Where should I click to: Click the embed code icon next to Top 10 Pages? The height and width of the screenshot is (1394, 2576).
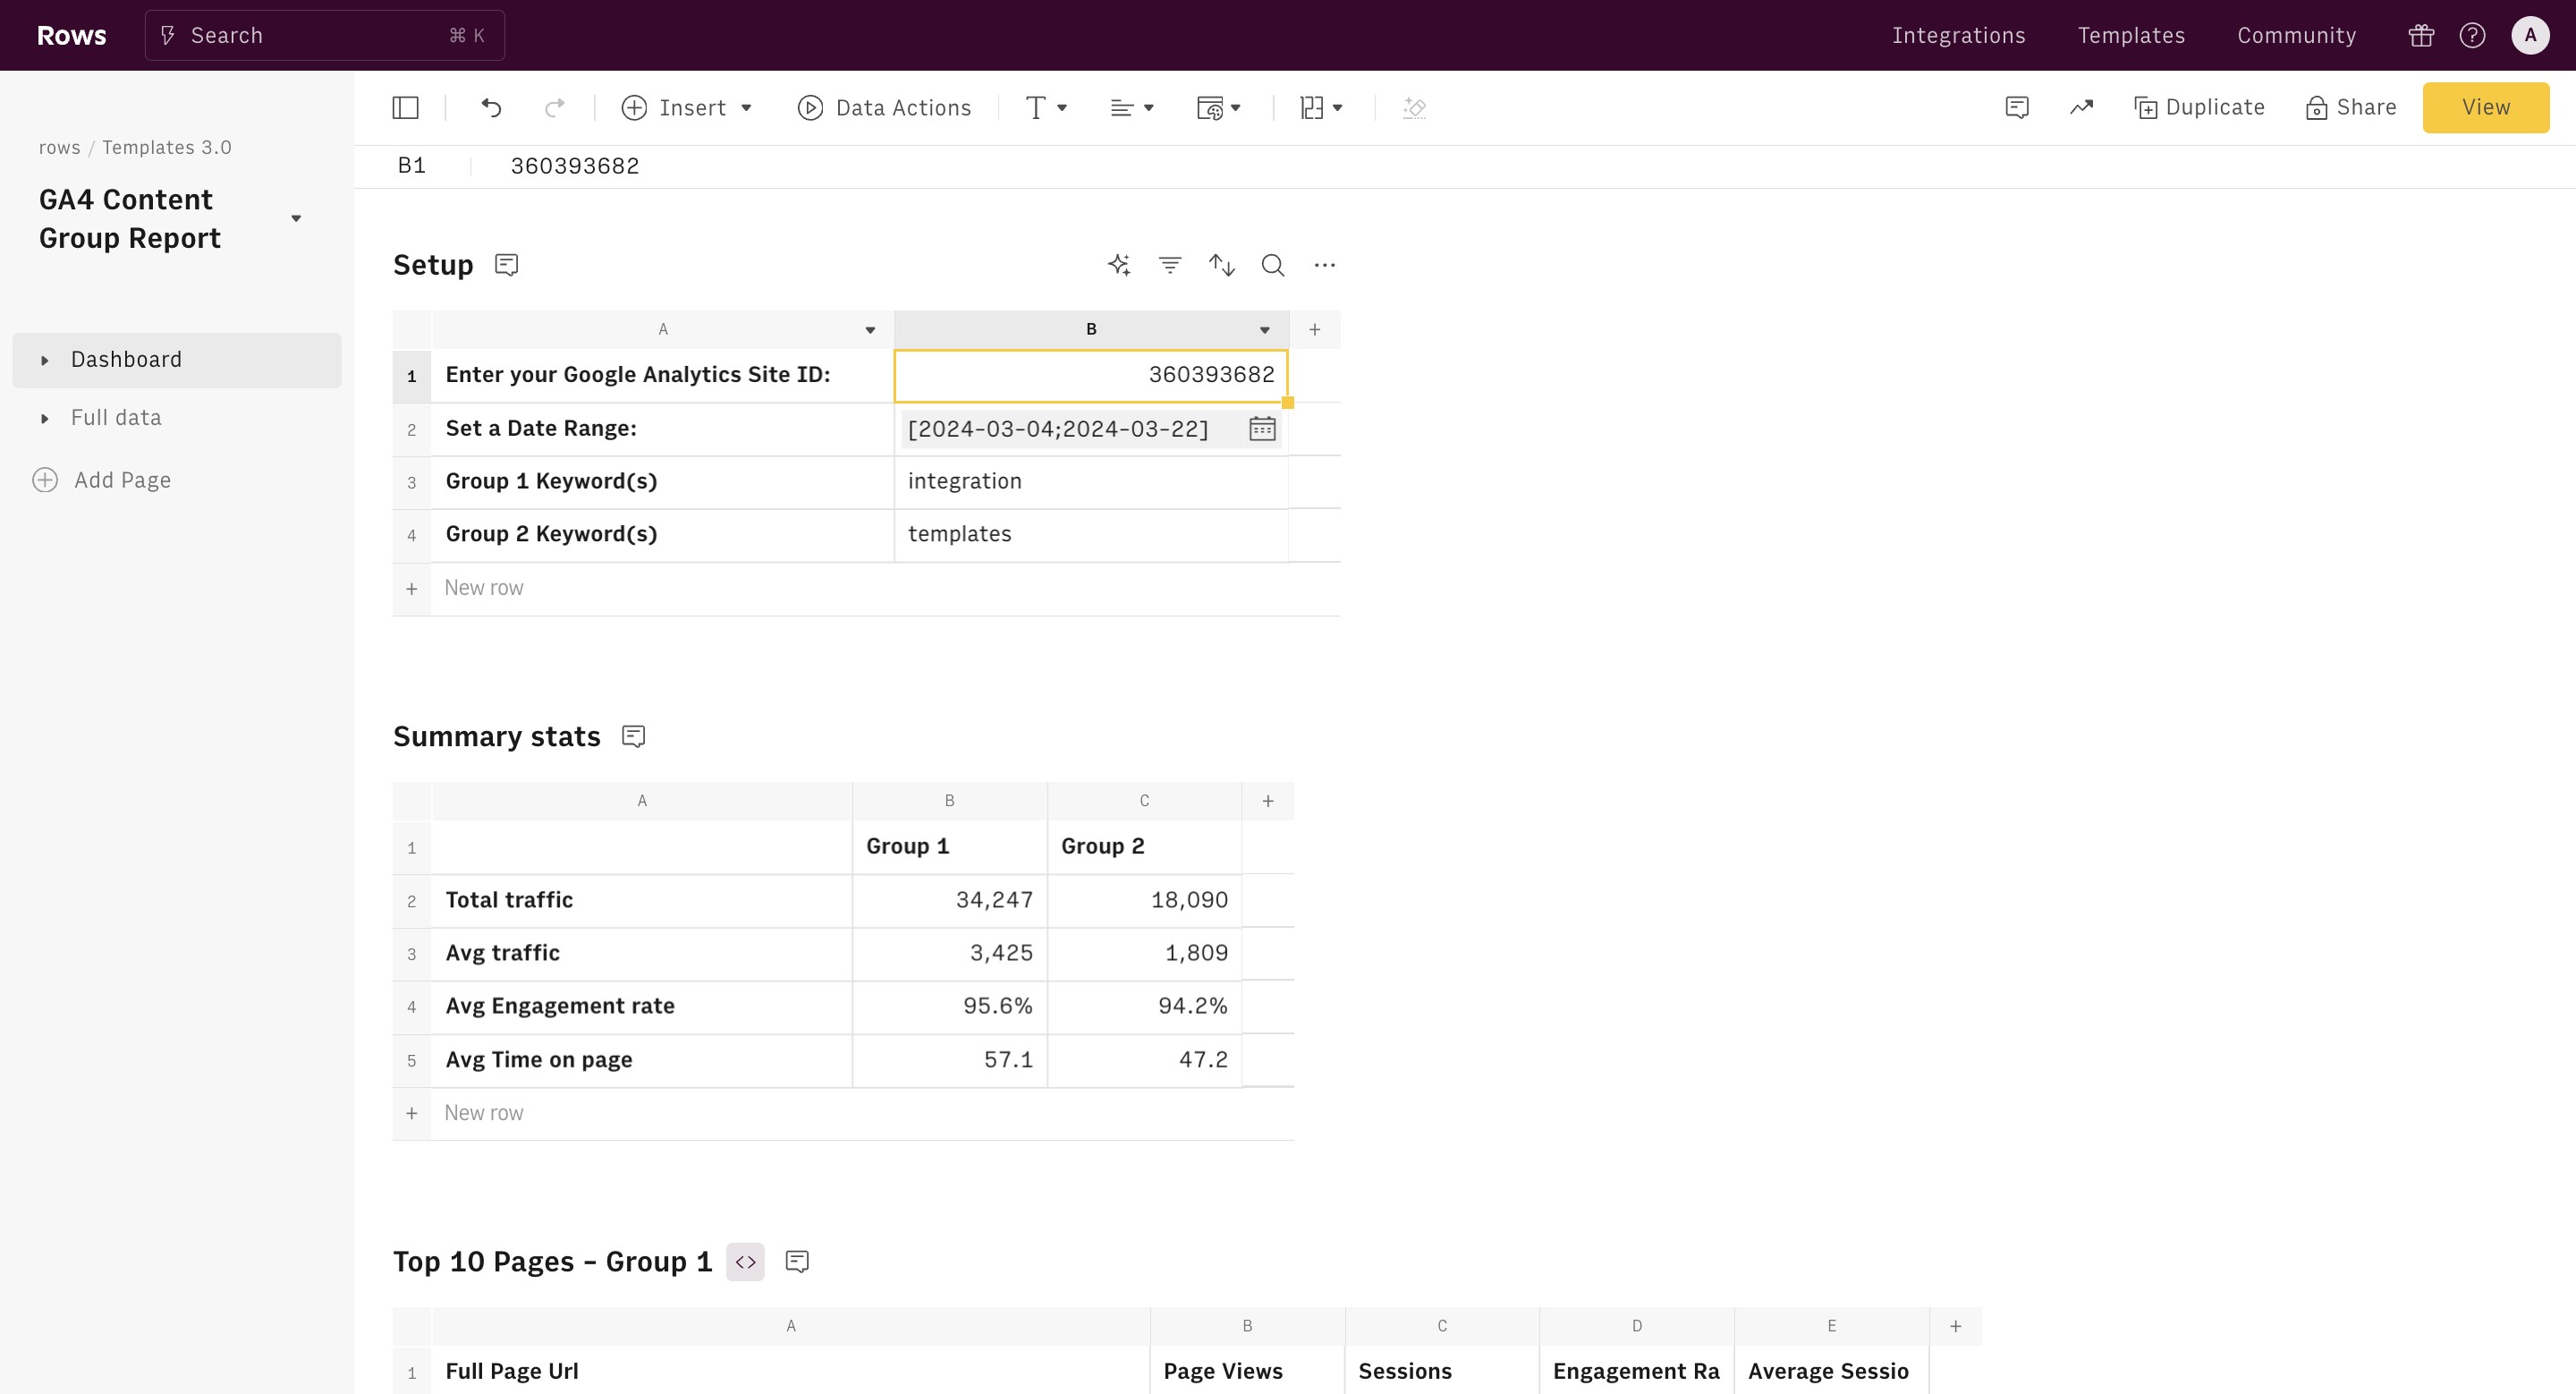tap(745, 1262)
